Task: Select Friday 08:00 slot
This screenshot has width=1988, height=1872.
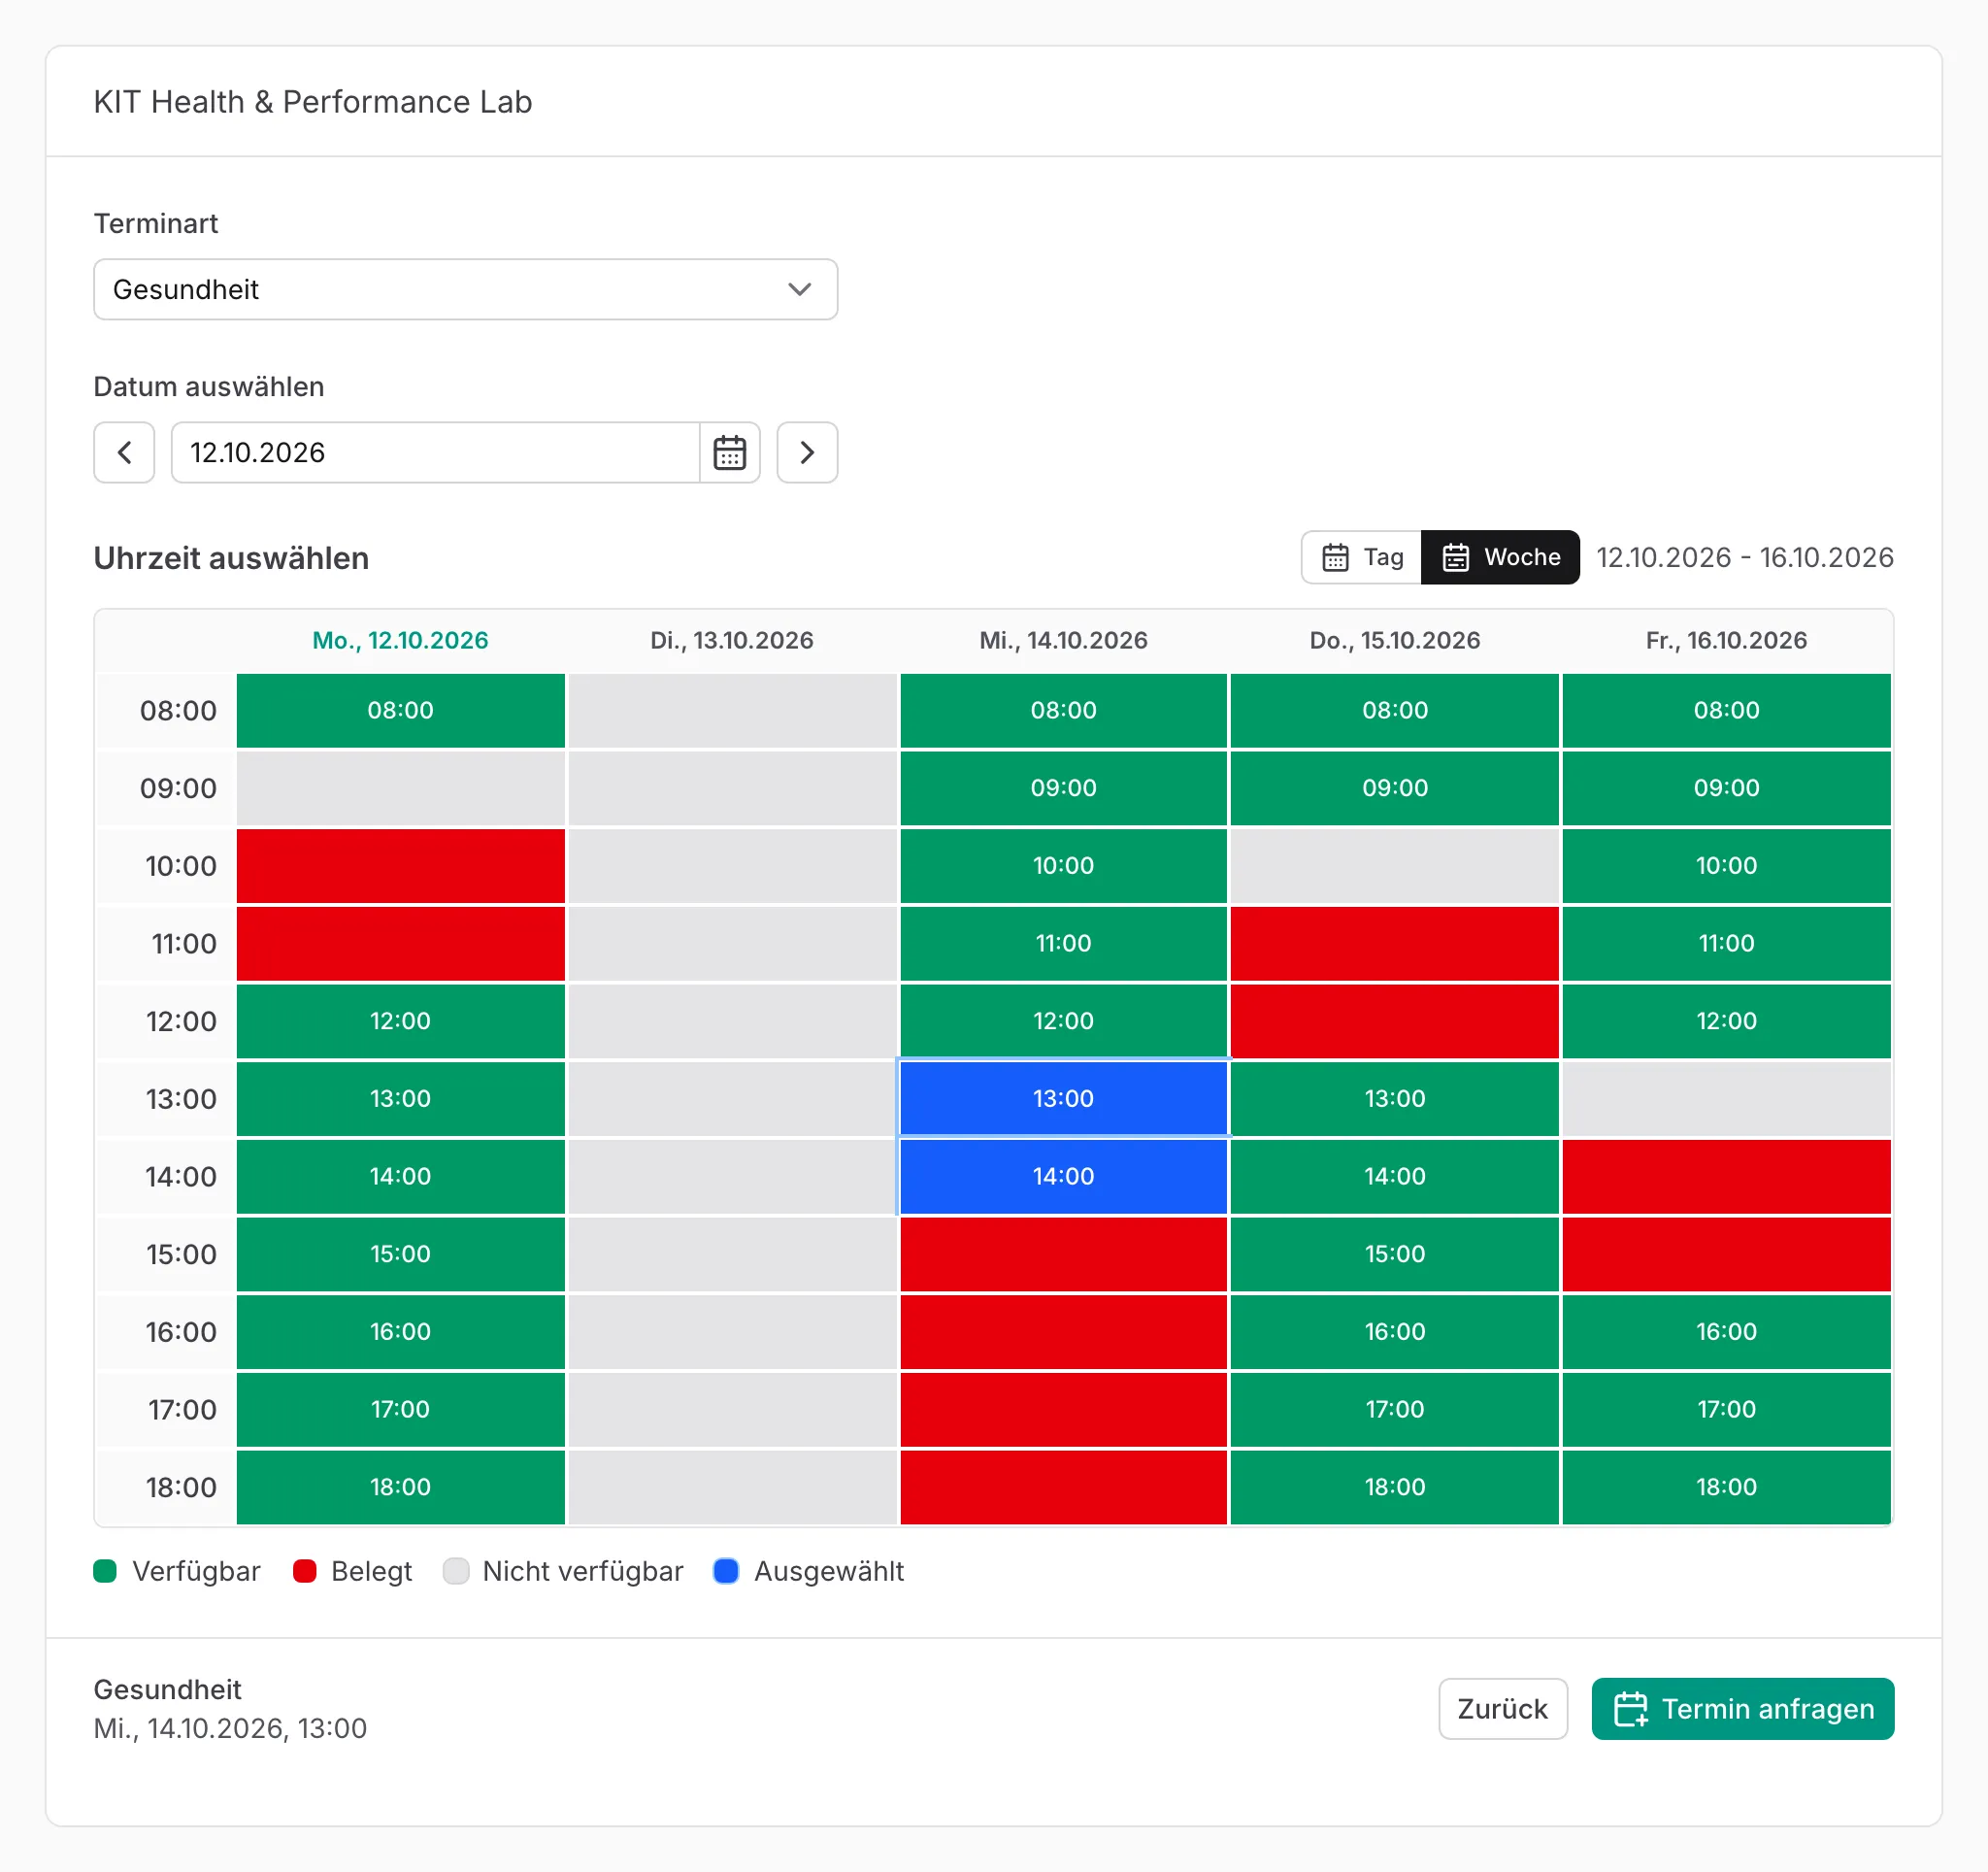Action: point(1726,711)
